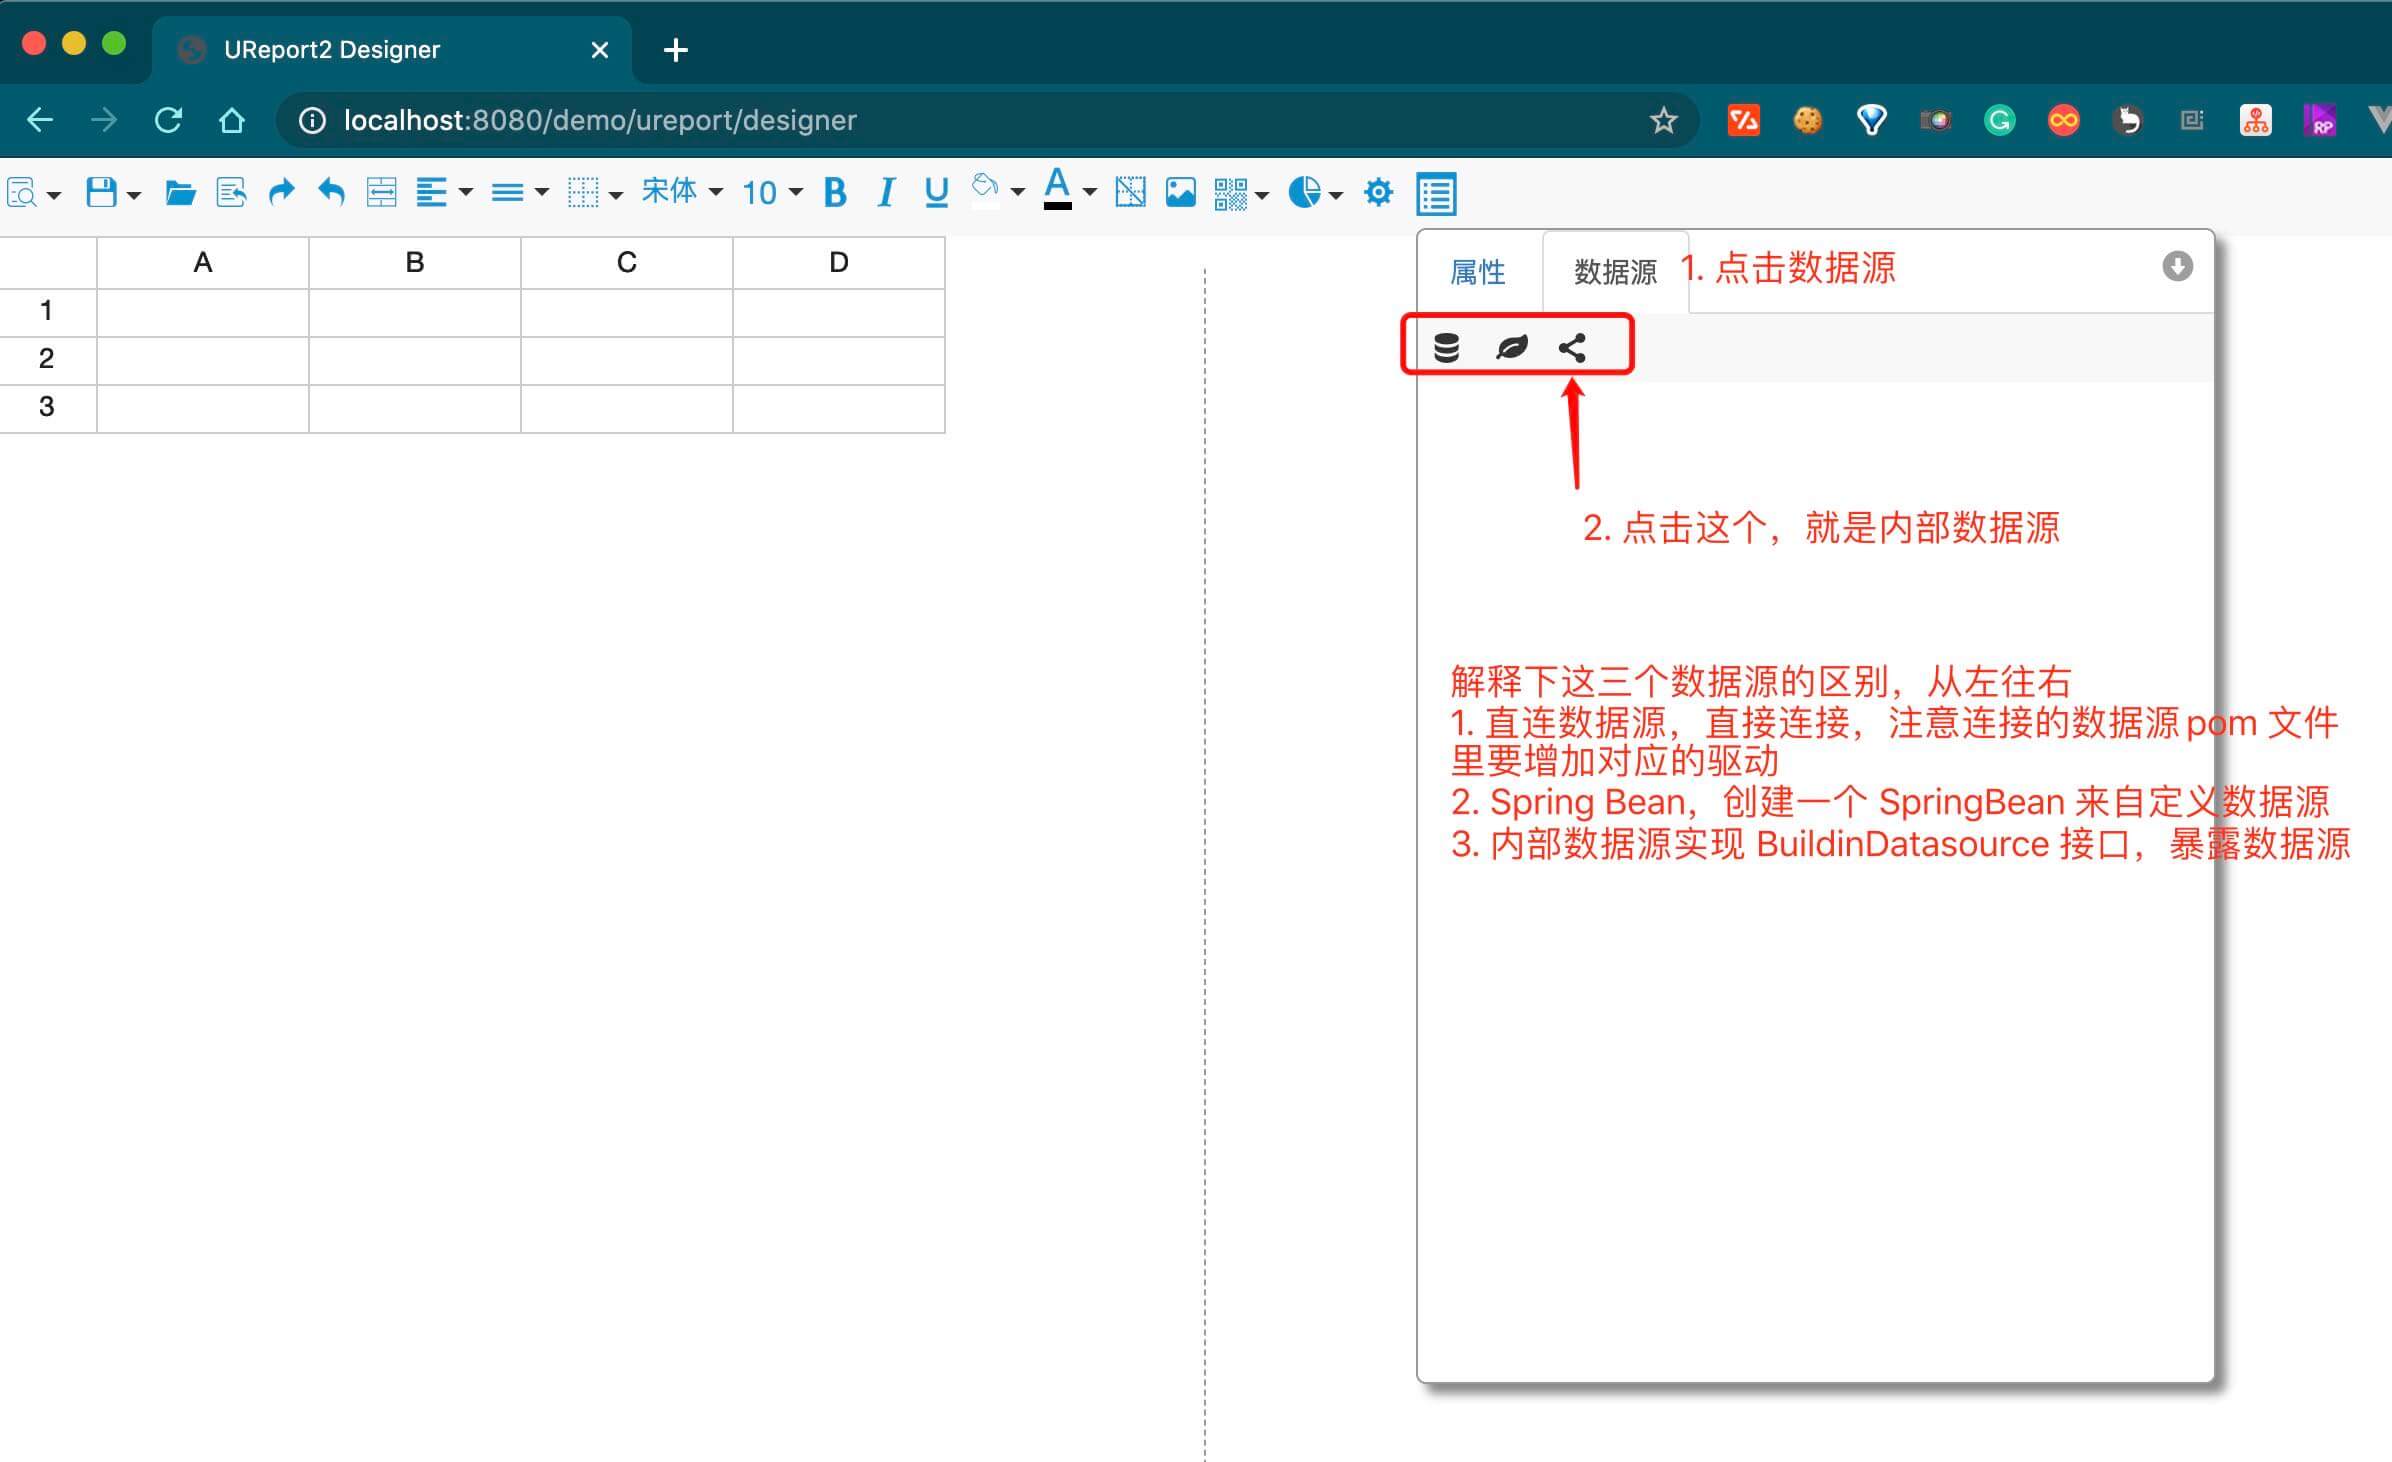Image resolution: width=2392 pixels, height=1462 pixels.
Task: Toggle bold formatting
Action: click(x=835, y=192)
